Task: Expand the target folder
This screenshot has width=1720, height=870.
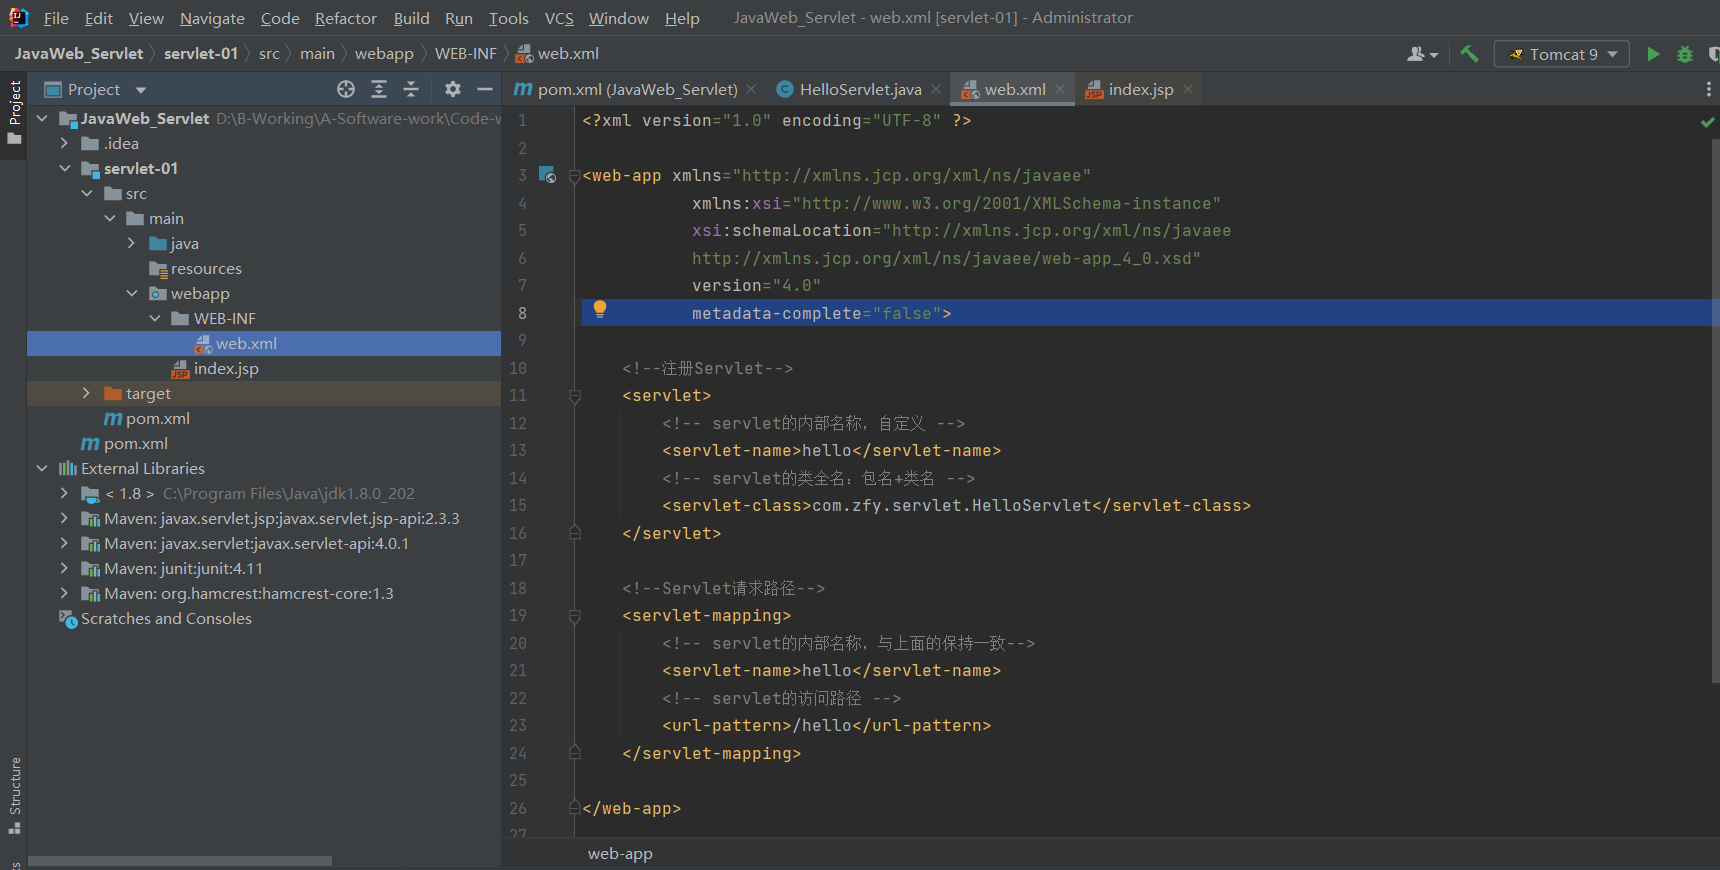Action: coord(86,393)
